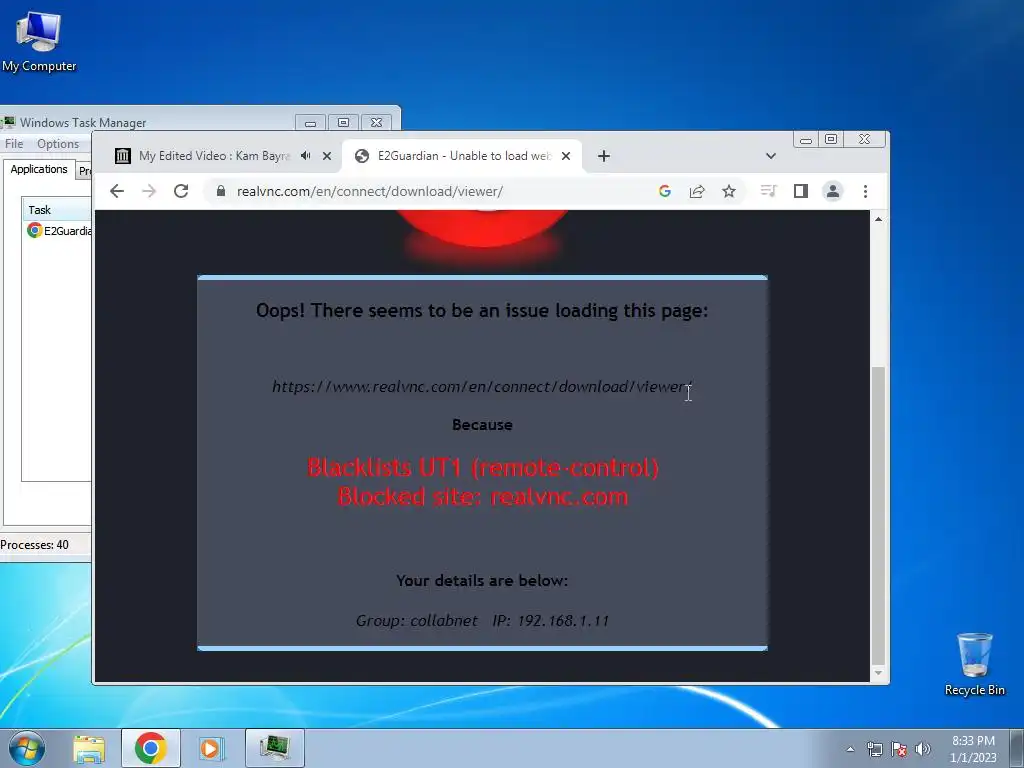Open My Computer desktop icon
1024x768 pixels.
click(x=39, y=40)
